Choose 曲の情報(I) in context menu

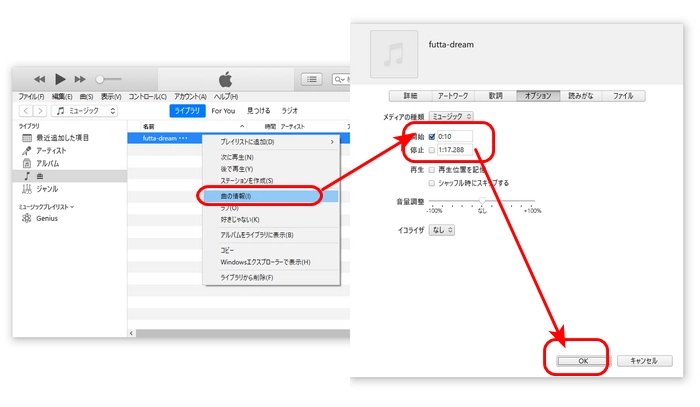point(271,196)
